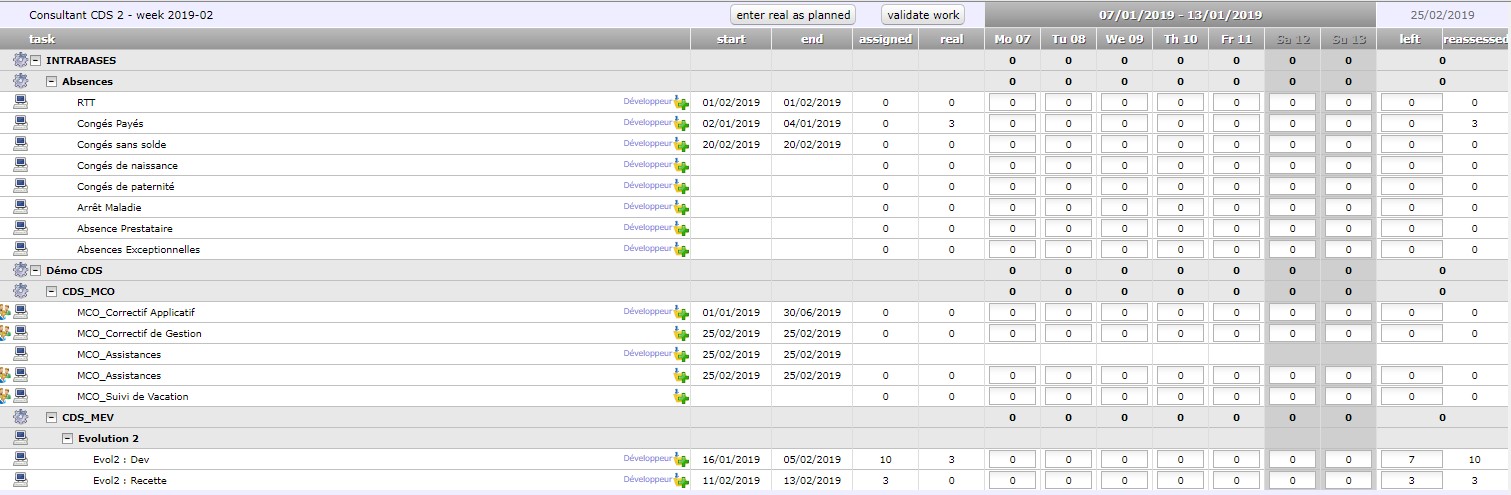The width and height of the screenshot is (1511, 495).
Task: Collapse the Absences activity group
Action: coord(52,81)
